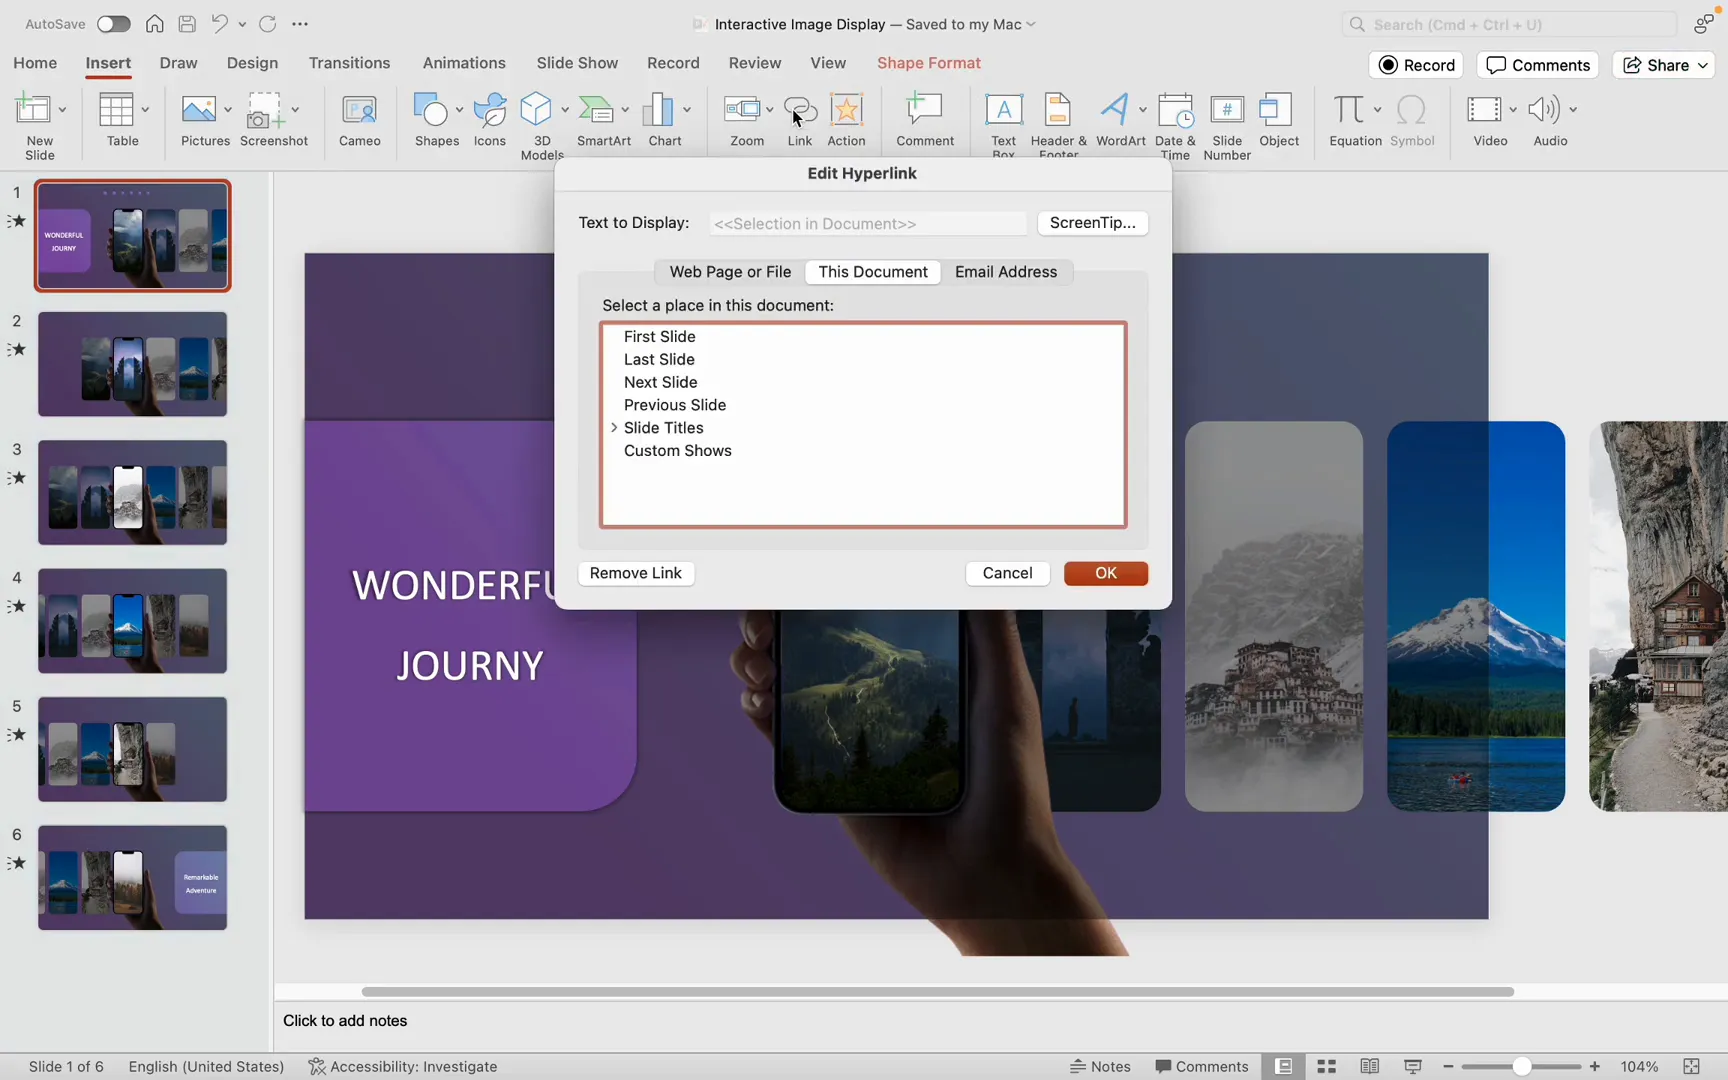Switch to the Web Page or File tab
1728x1080 pixels.
coord(730,272)
